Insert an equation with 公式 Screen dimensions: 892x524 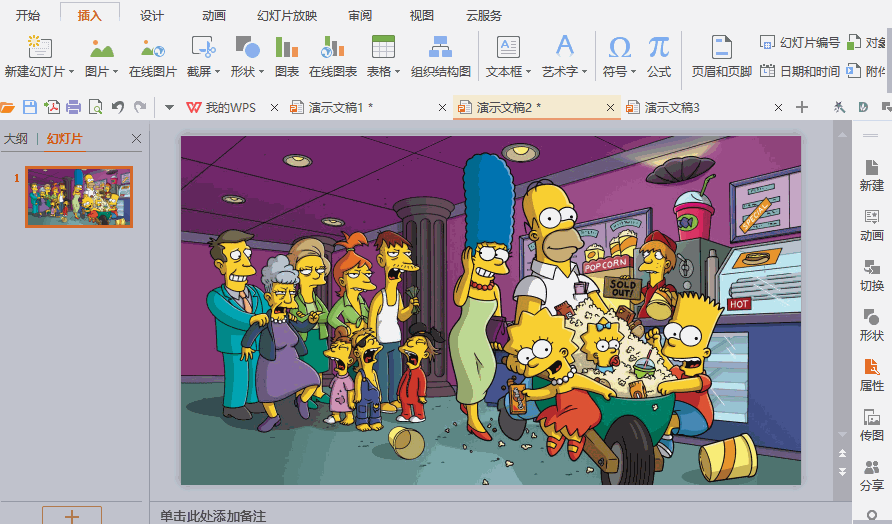click(x=659, y=47)
